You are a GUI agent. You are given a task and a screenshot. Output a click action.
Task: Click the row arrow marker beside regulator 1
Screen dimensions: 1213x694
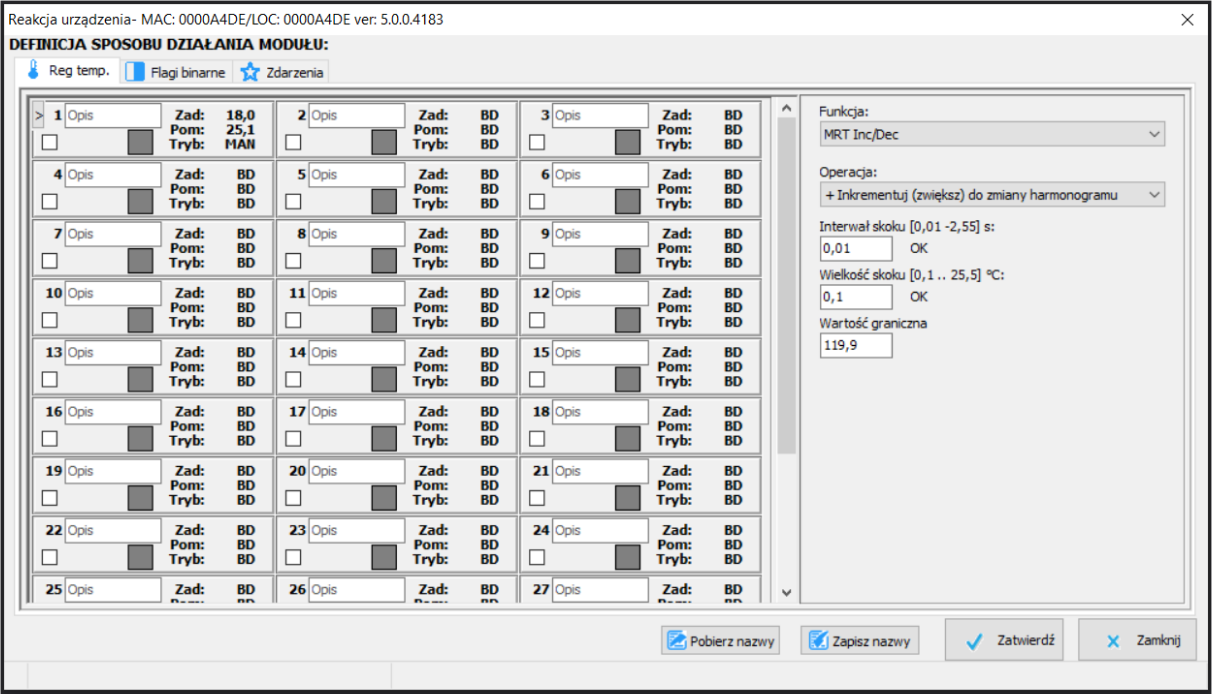click(x=39, y=116)
